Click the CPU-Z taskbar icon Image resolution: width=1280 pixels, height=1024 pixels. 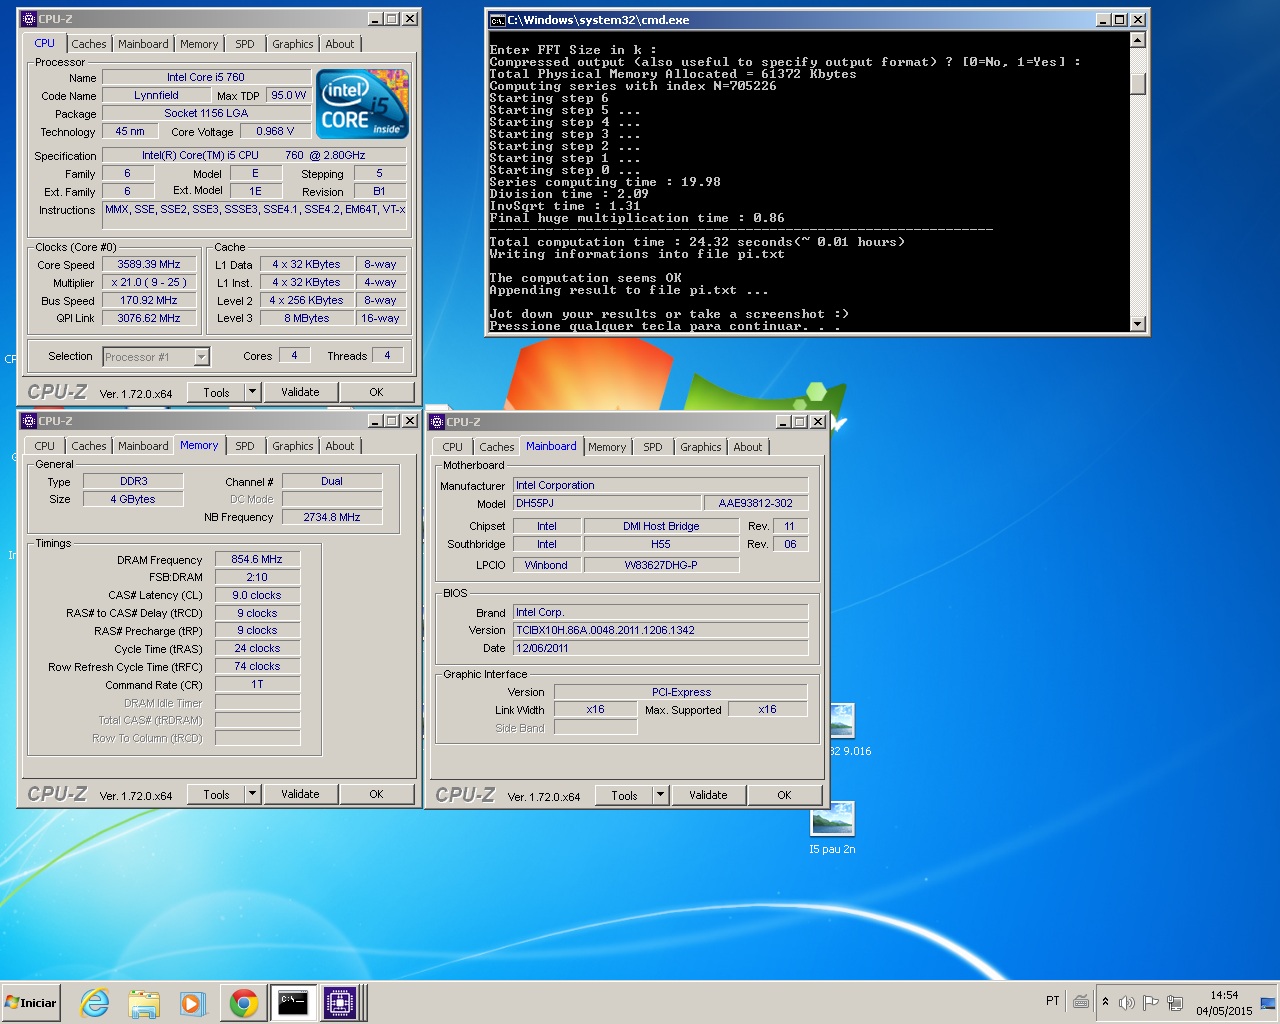(340, 1002)
